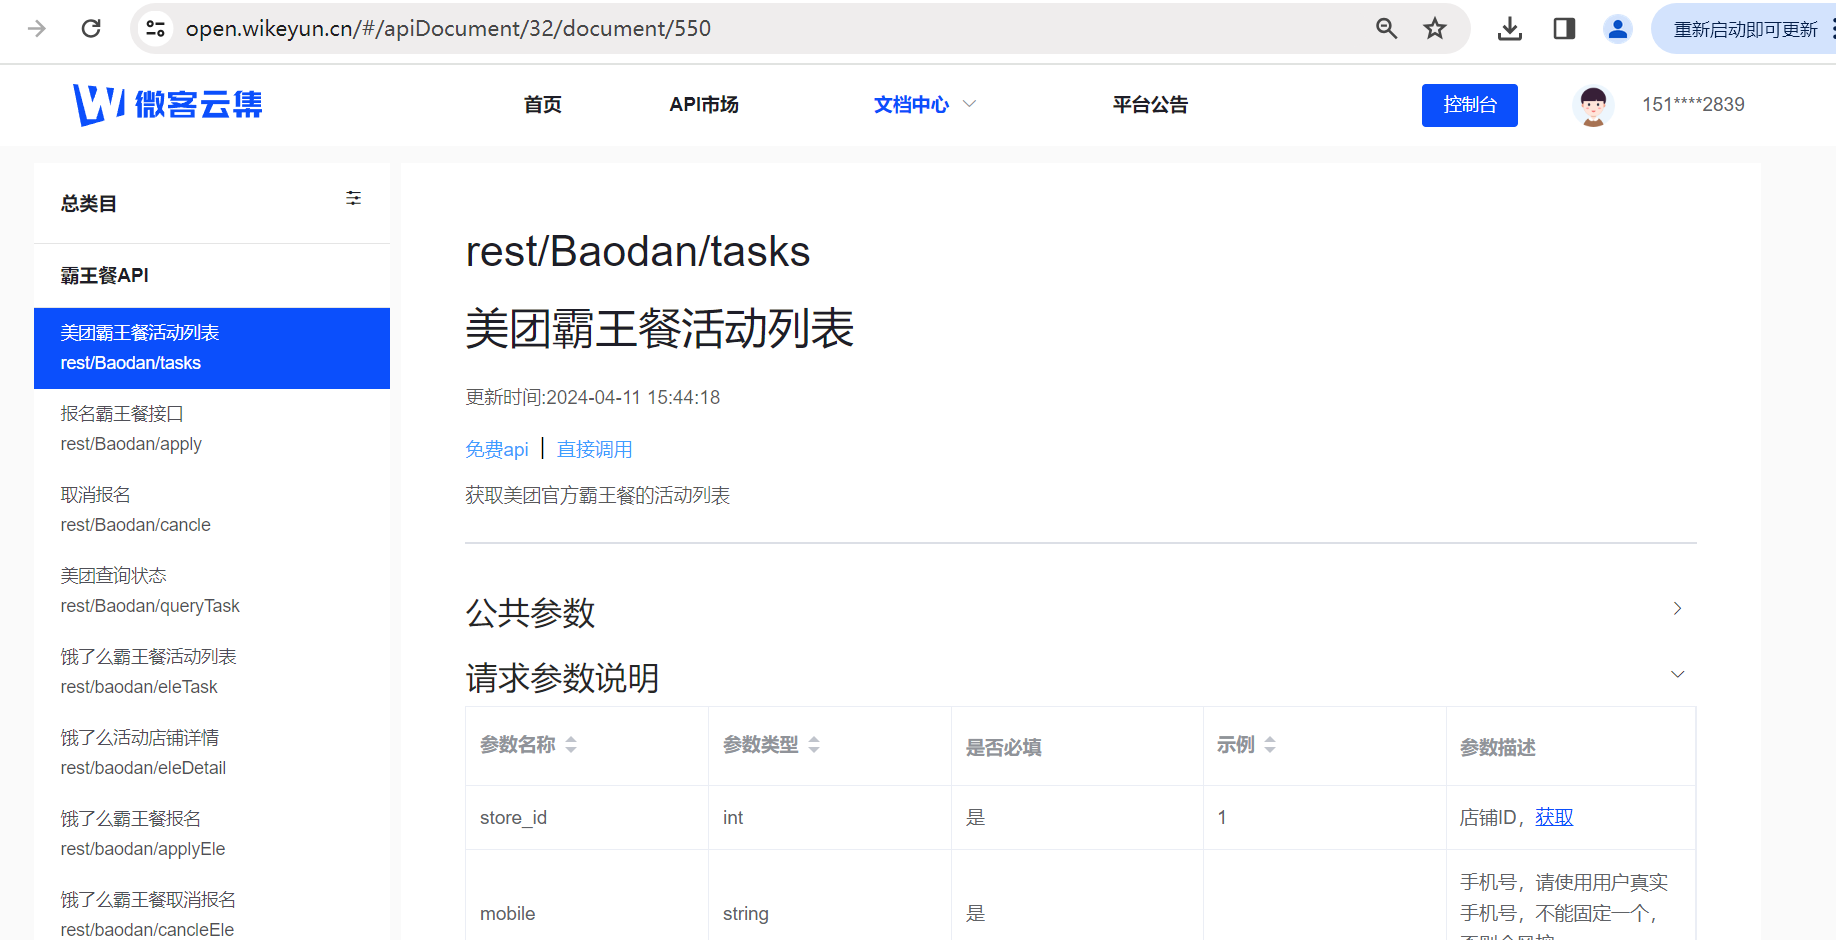Open Chrome profile icon
Image resolution: width=1836 pixels, height=940 pixels.
(1617, 28)
